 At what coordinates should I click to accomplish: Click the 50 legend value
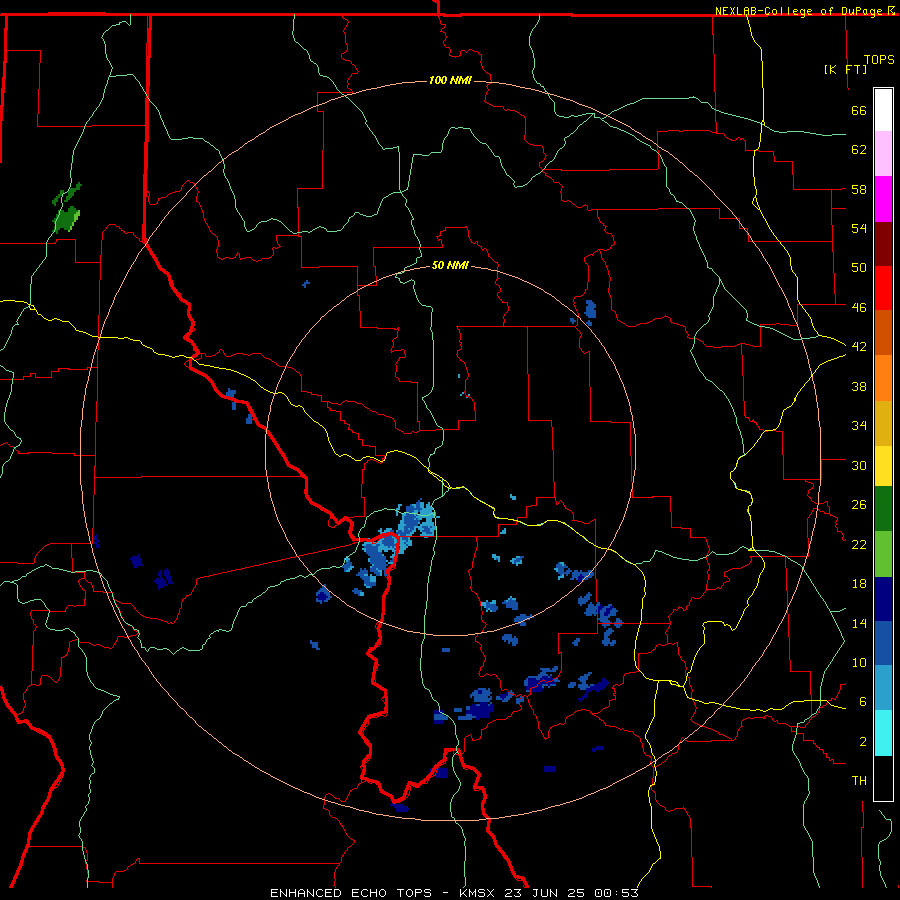859,268
